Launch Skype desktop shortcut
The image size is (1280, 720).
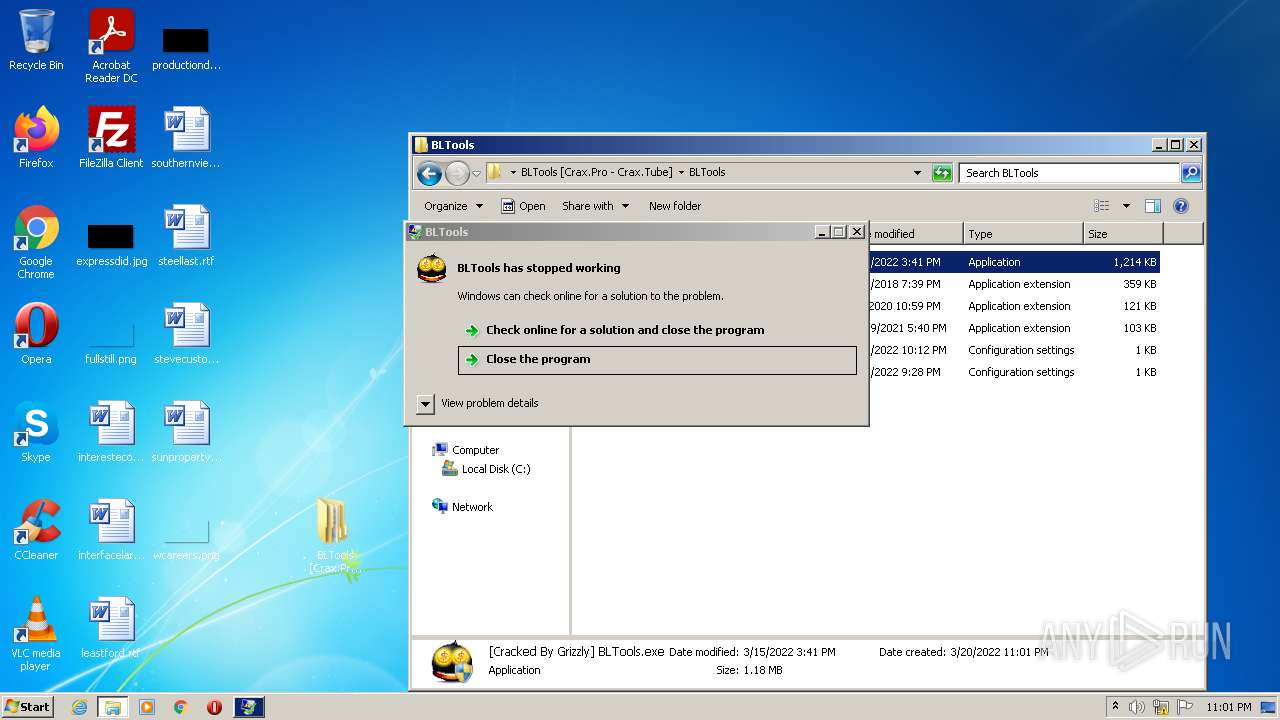point(36,432)
